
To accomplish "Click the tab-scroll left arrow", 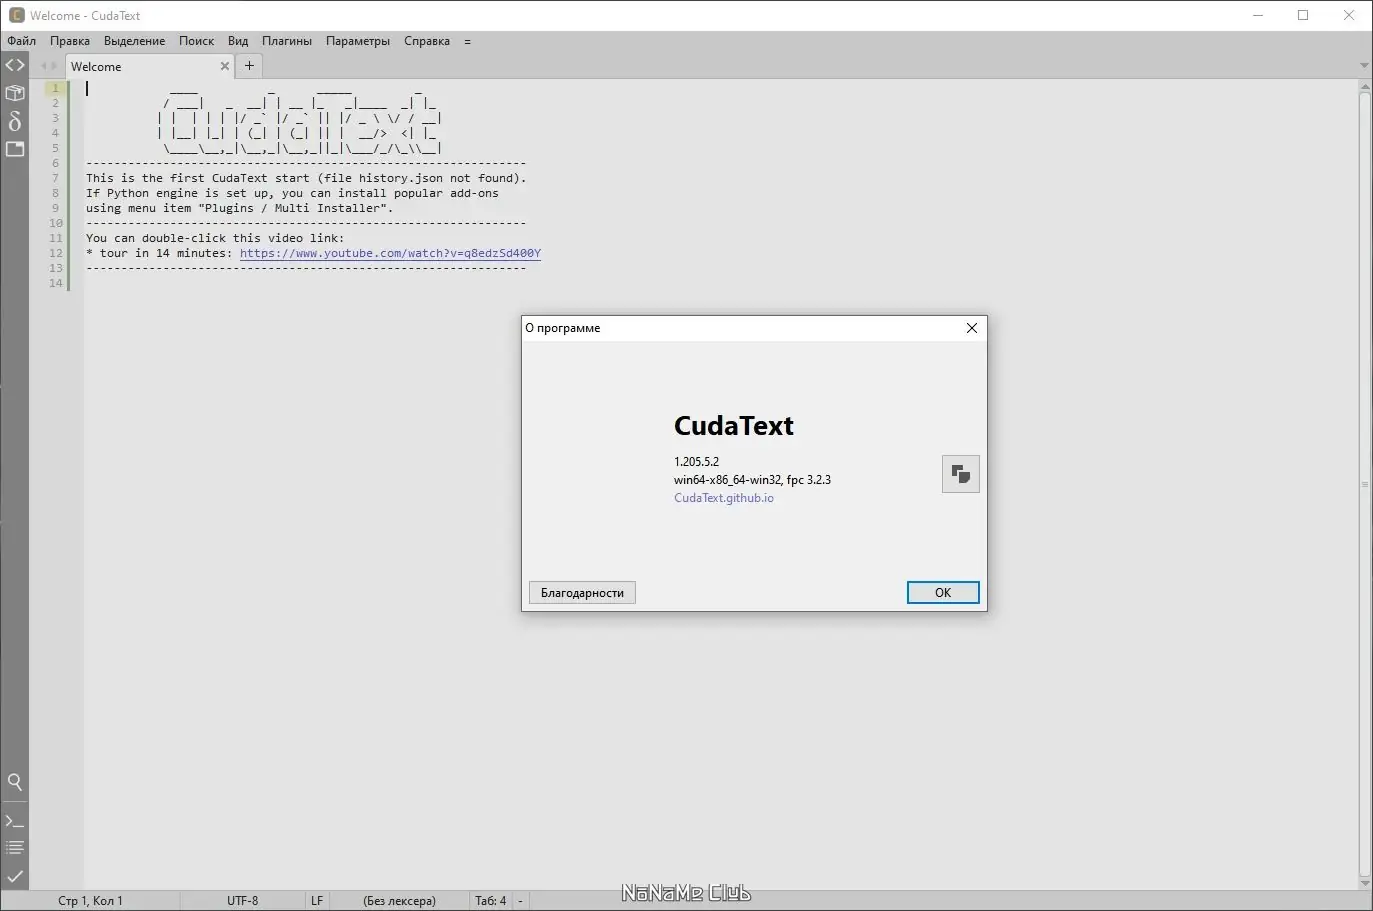I will 43,66.
